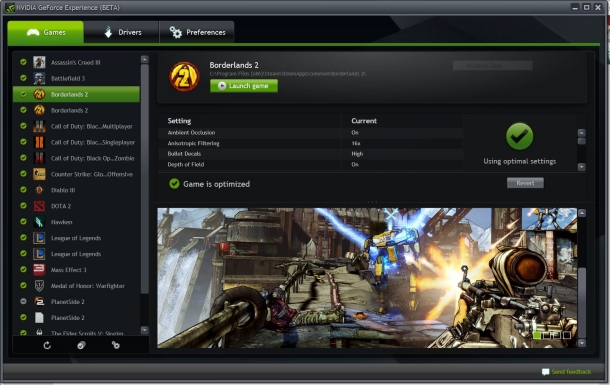The width and height of the screenshot is (610, 385).
Task: Click the Counter Strike game icon
Action: click(39, 174)
